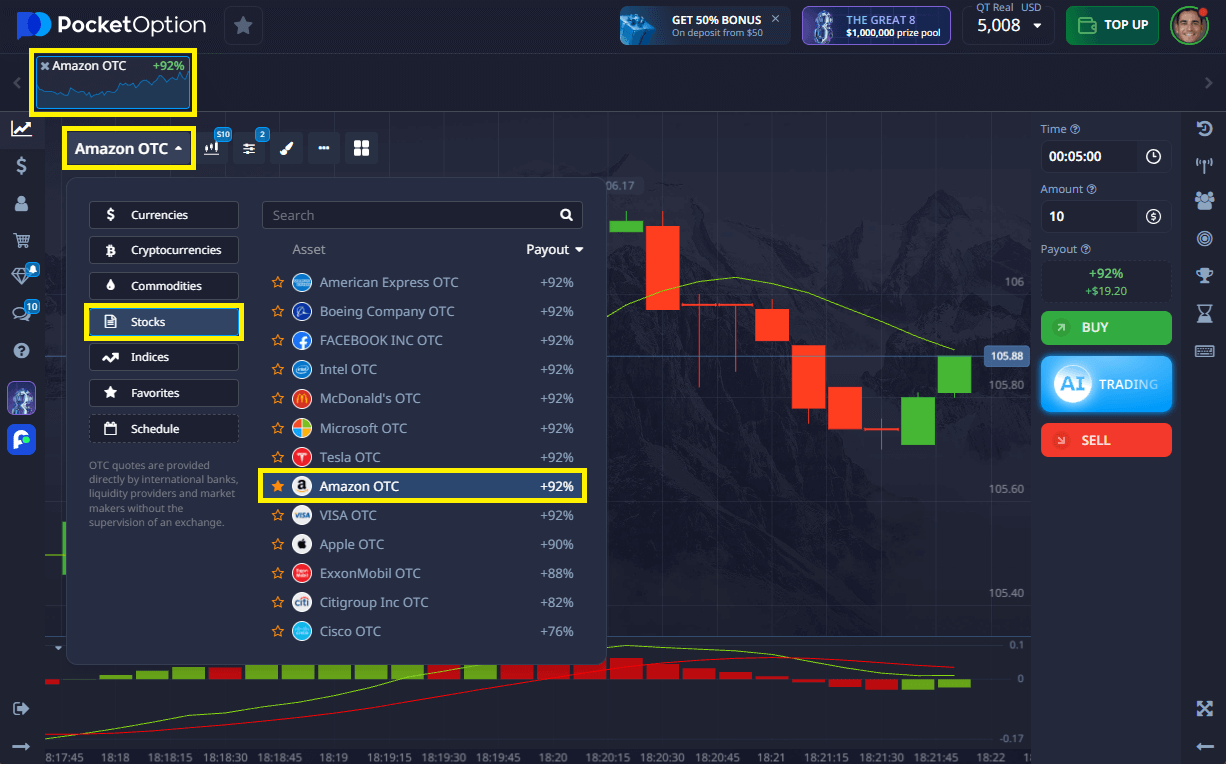Open the shopping cart market icon
This screenshot has height=764, width=1226.
point(21,240)
